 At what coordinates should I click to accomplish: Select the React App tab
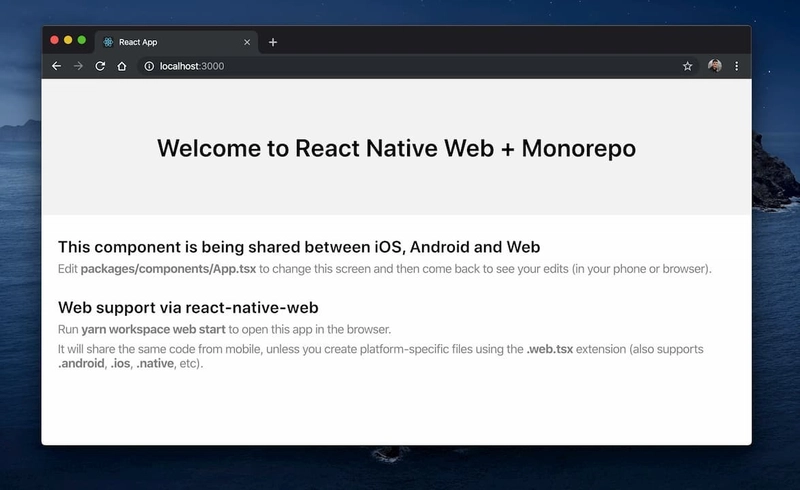click(x=176, y=42)
